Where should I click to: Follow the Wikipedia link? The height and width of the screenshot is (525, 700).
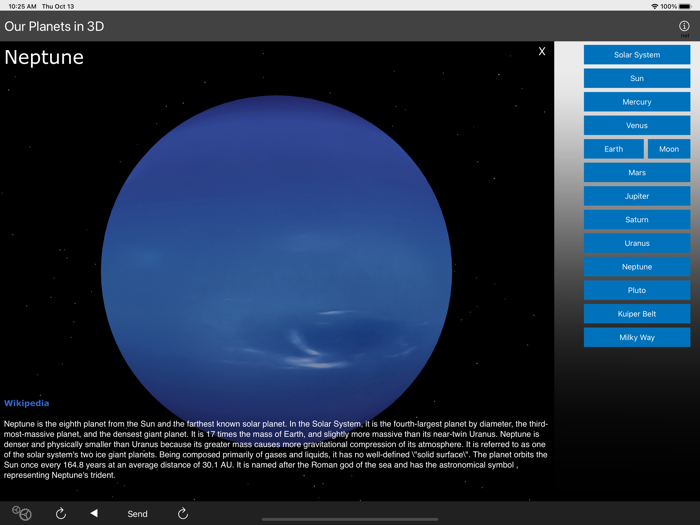[x=26, y=403]
